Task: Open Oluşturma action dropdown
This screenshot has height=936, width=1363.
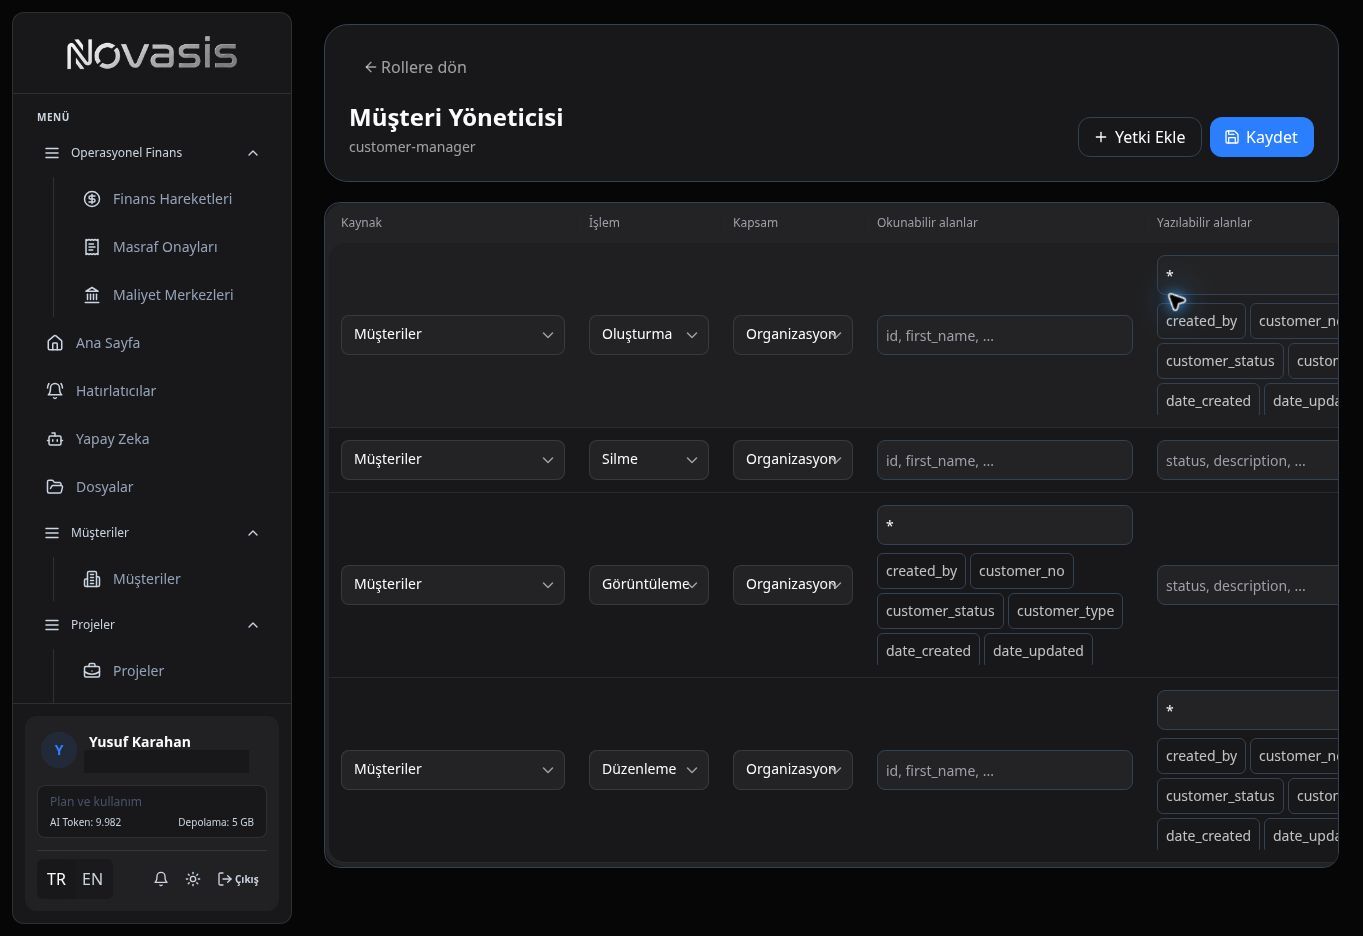Action: click(x=649, y=335)
